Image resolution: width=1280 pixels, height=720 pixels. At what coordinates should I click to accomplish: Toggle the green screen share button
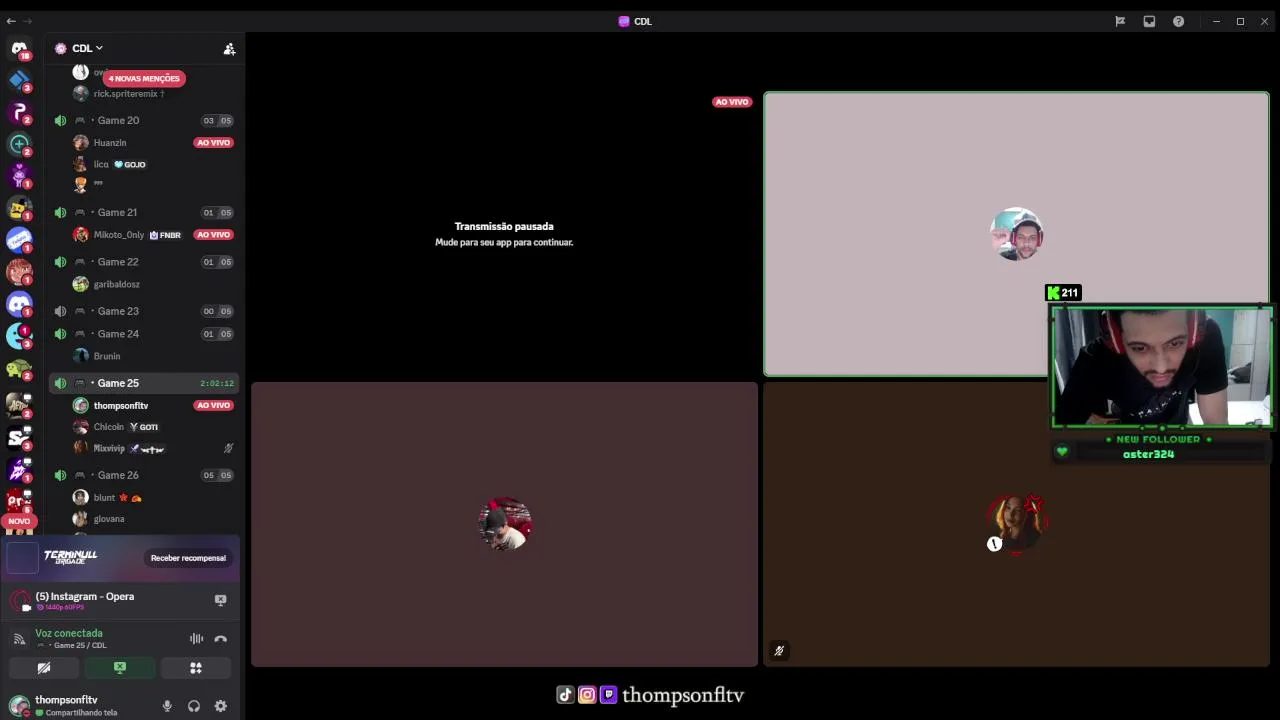[120, 668]
